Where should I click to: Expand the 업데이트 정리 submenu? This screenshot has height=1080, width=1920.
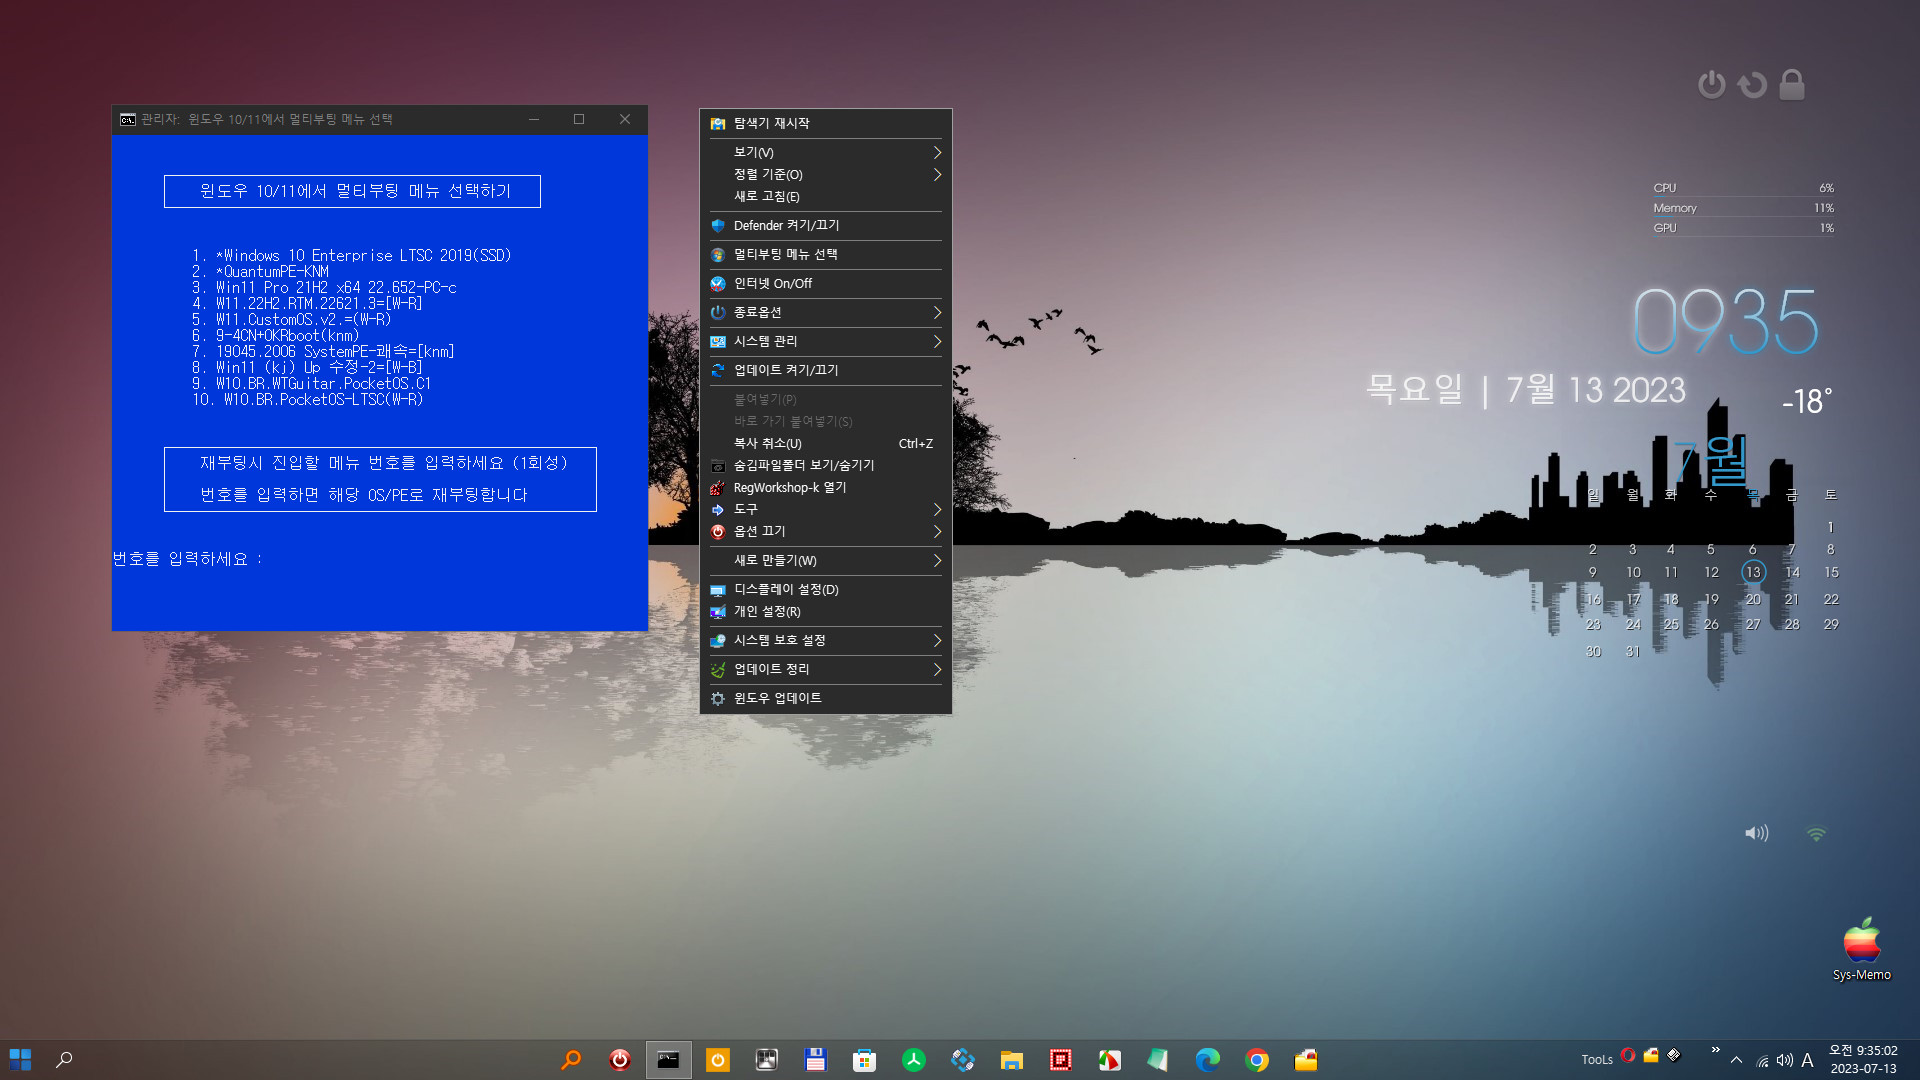[826, 670]
